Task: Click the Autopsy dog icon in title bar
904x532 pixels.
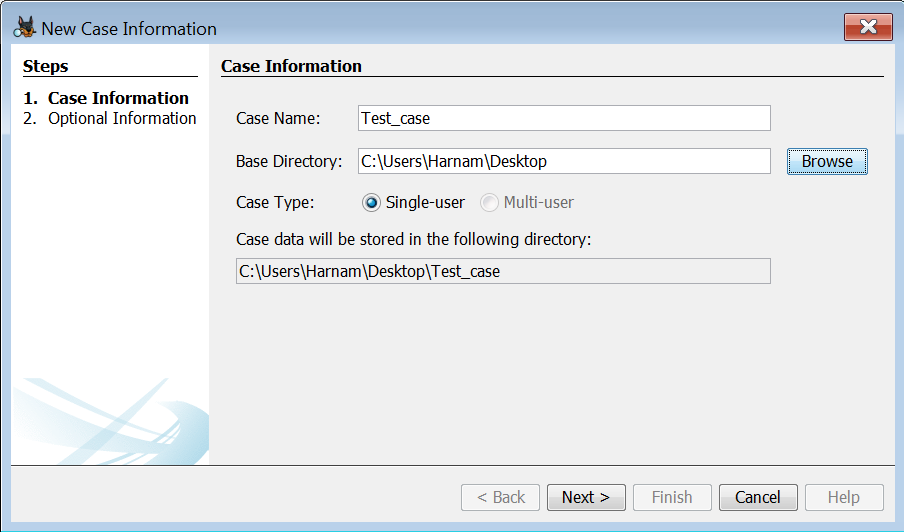Action: 24,28
